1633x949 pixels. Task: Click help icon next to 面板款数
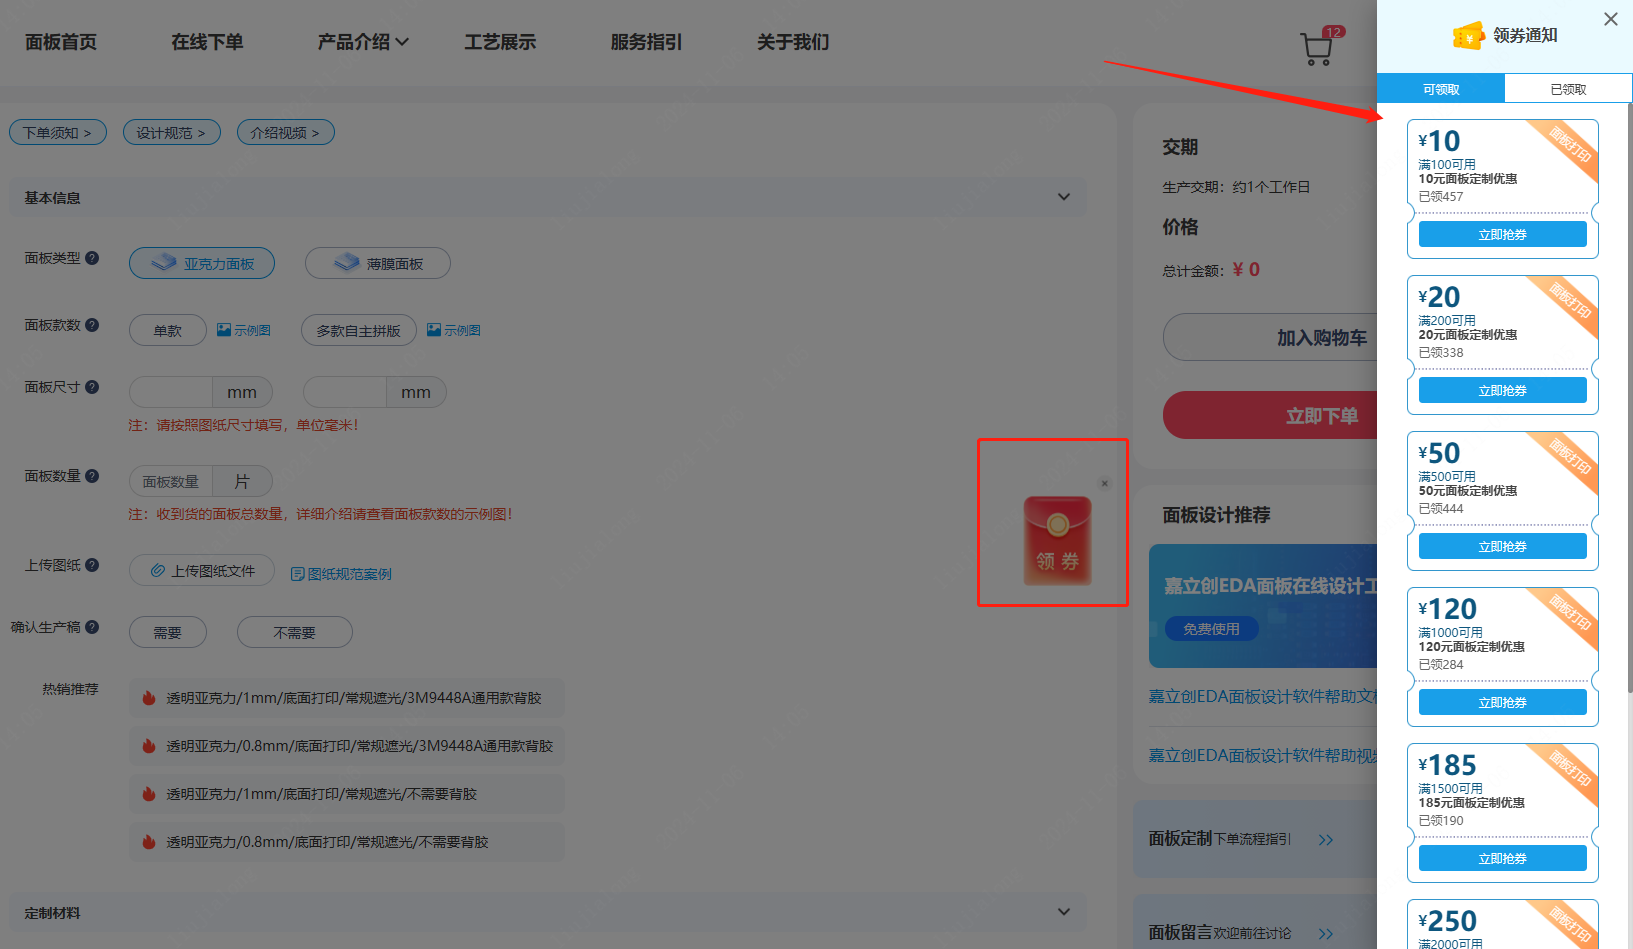pos(92,325)
